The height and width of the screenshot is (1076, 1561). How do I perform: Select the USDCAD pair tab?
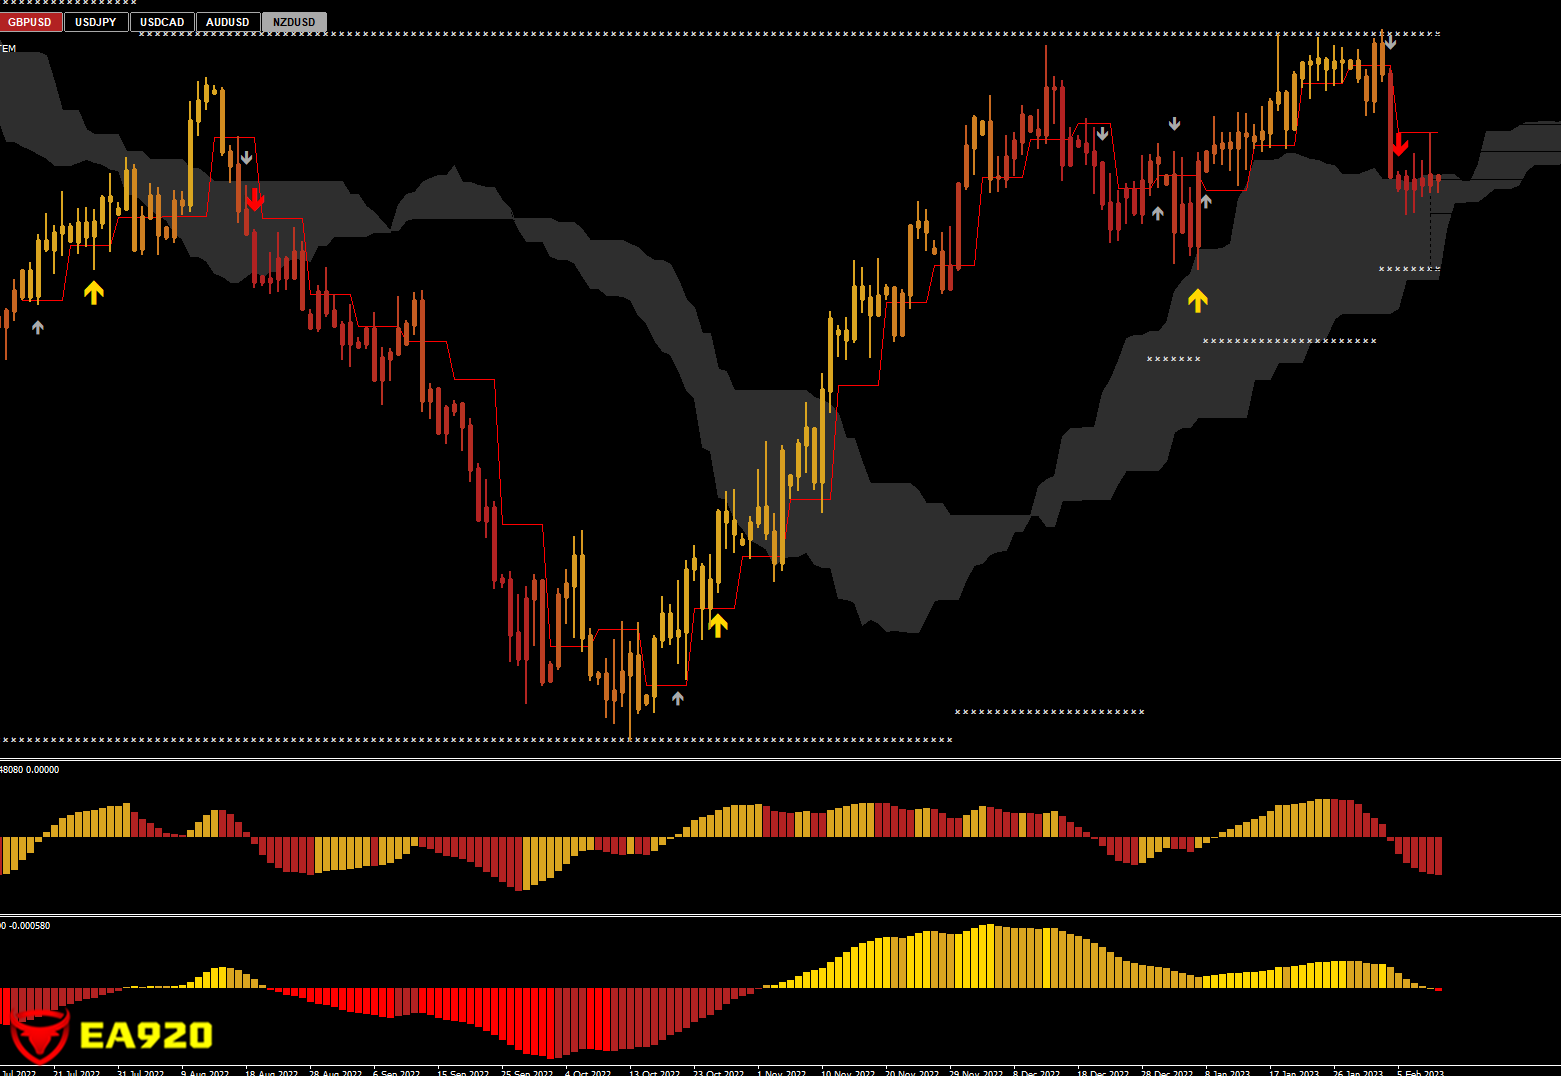[162, 22]
